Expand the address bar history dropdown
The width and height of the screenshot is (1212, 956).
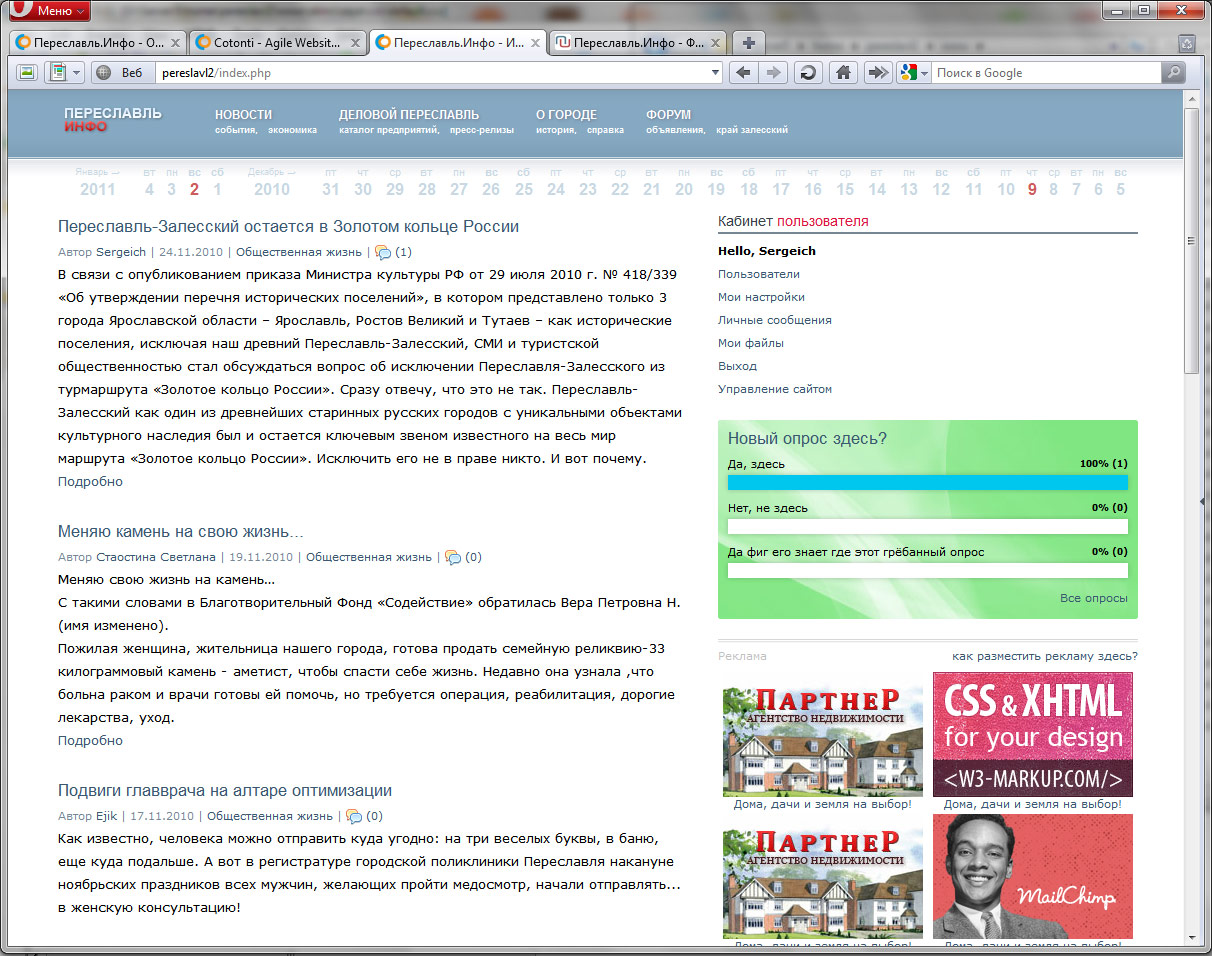click(714, 73)
